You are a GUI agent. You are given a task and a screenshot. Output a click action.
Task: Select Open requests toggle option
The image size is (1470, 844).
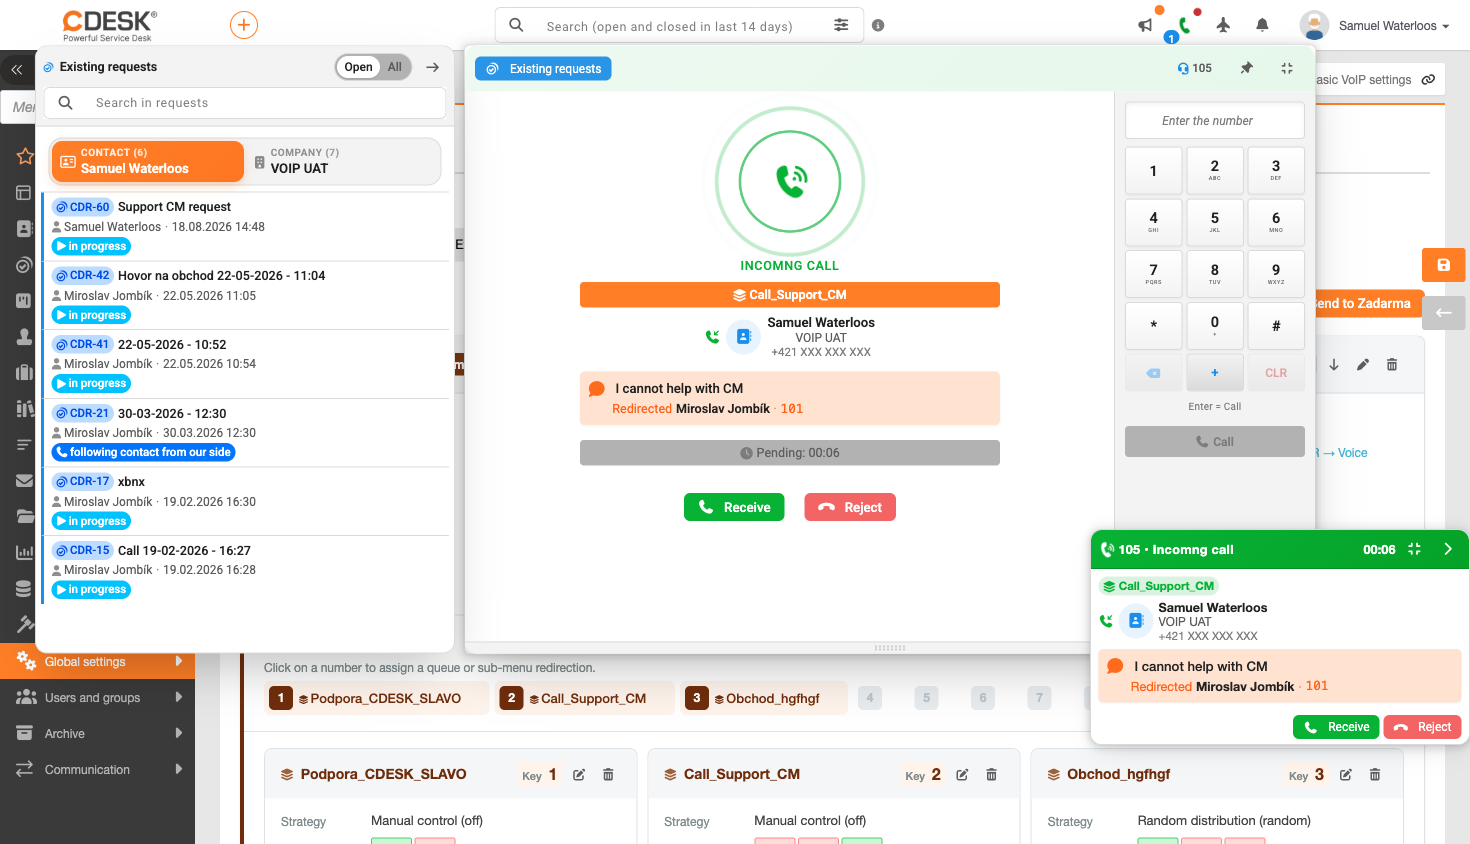pyautogui.click(x=358, y=67)
